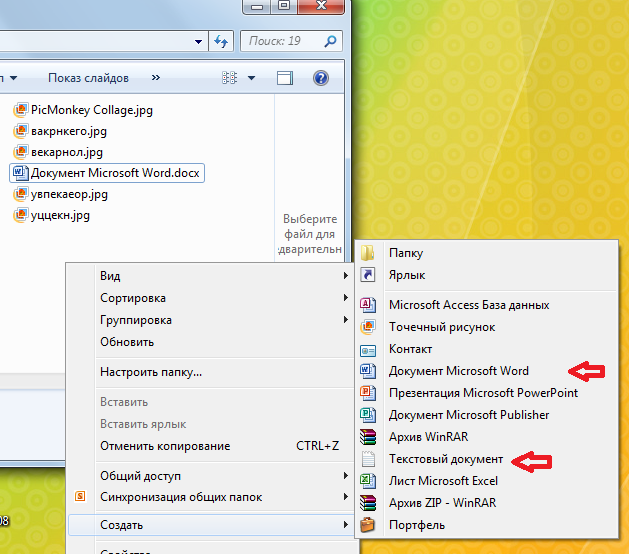
Task: Select Презентация Microsoft PowerPoint menu entry
Action: tap(486, 393)
